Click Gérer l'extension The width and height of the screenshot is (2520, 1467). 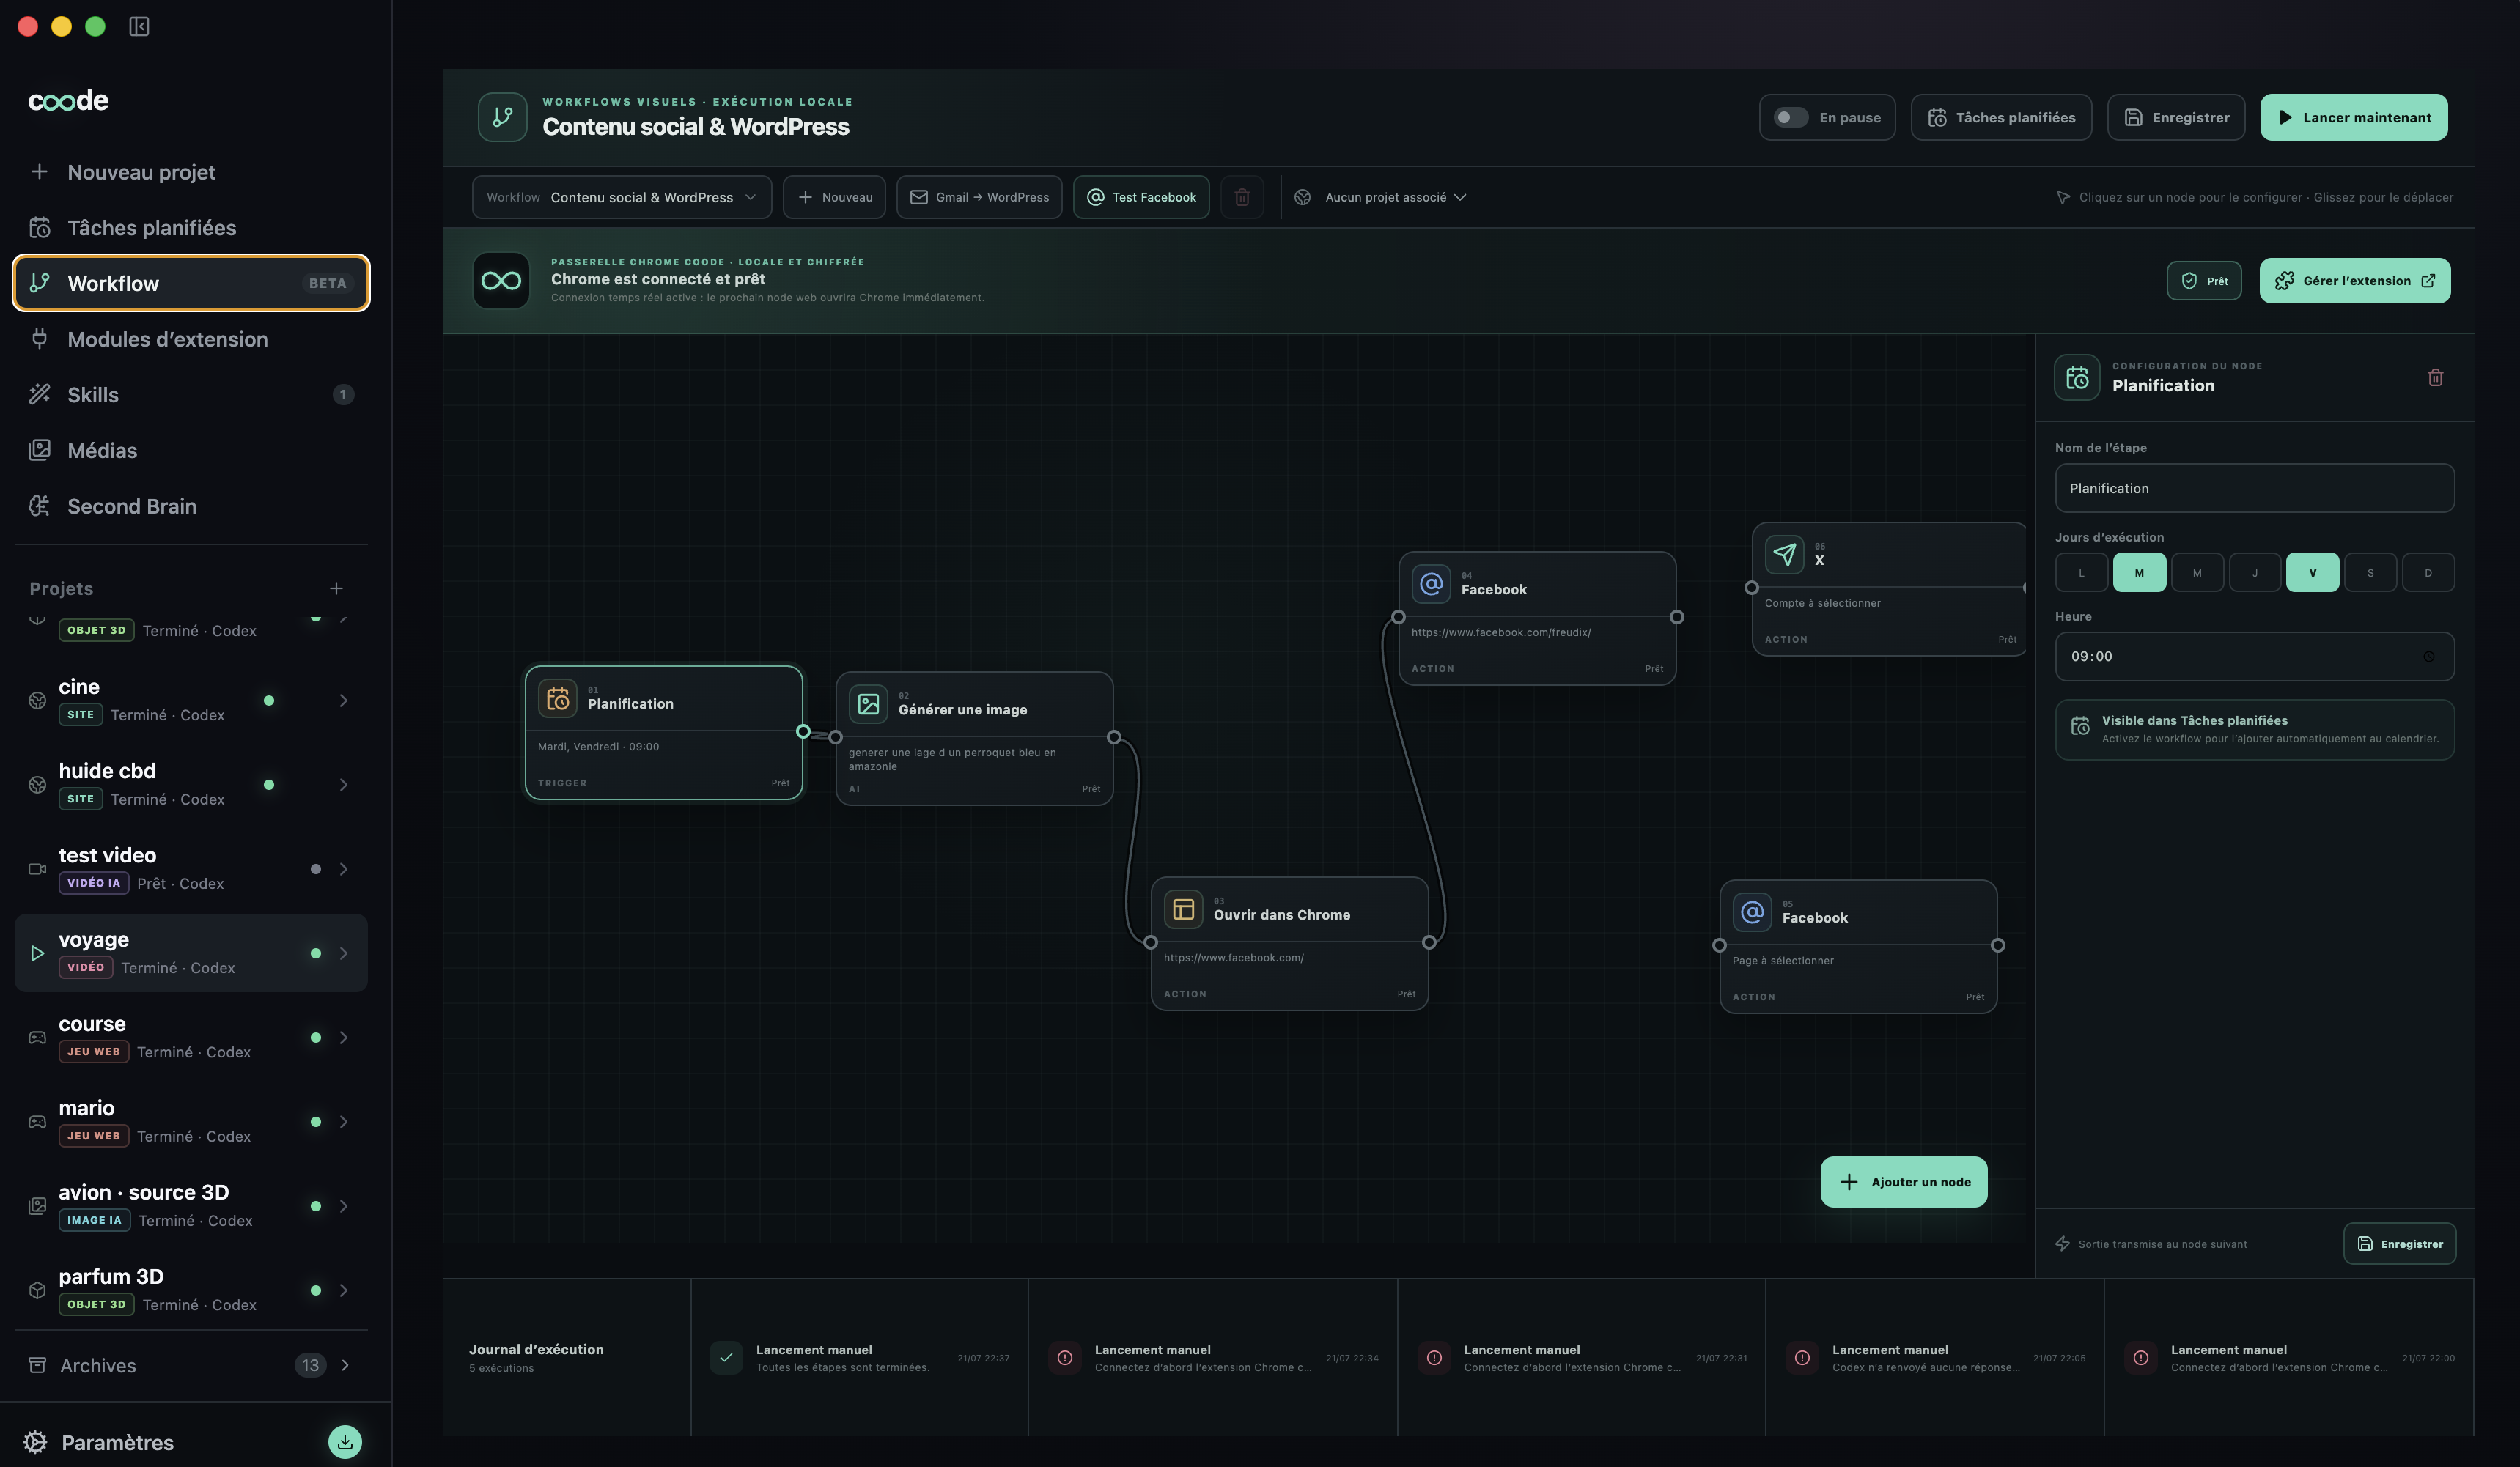(x=2355, y=281)
